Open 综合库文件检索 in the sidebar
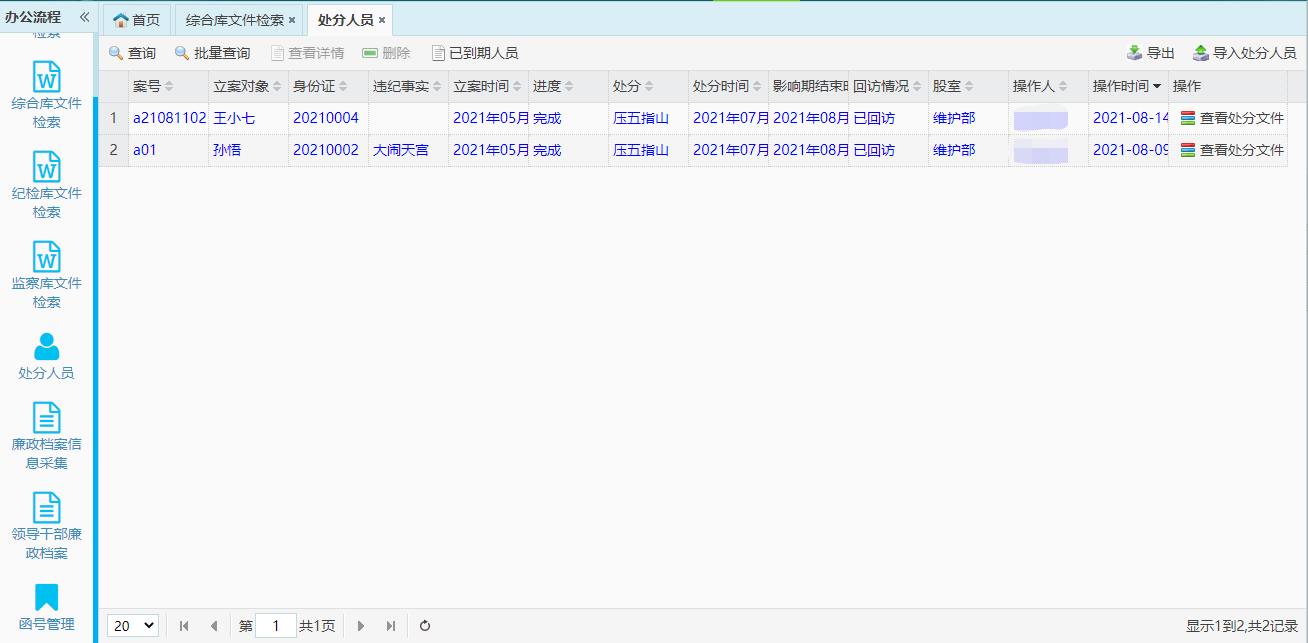Screen dimensions: 1308x643 click(47, 95)
